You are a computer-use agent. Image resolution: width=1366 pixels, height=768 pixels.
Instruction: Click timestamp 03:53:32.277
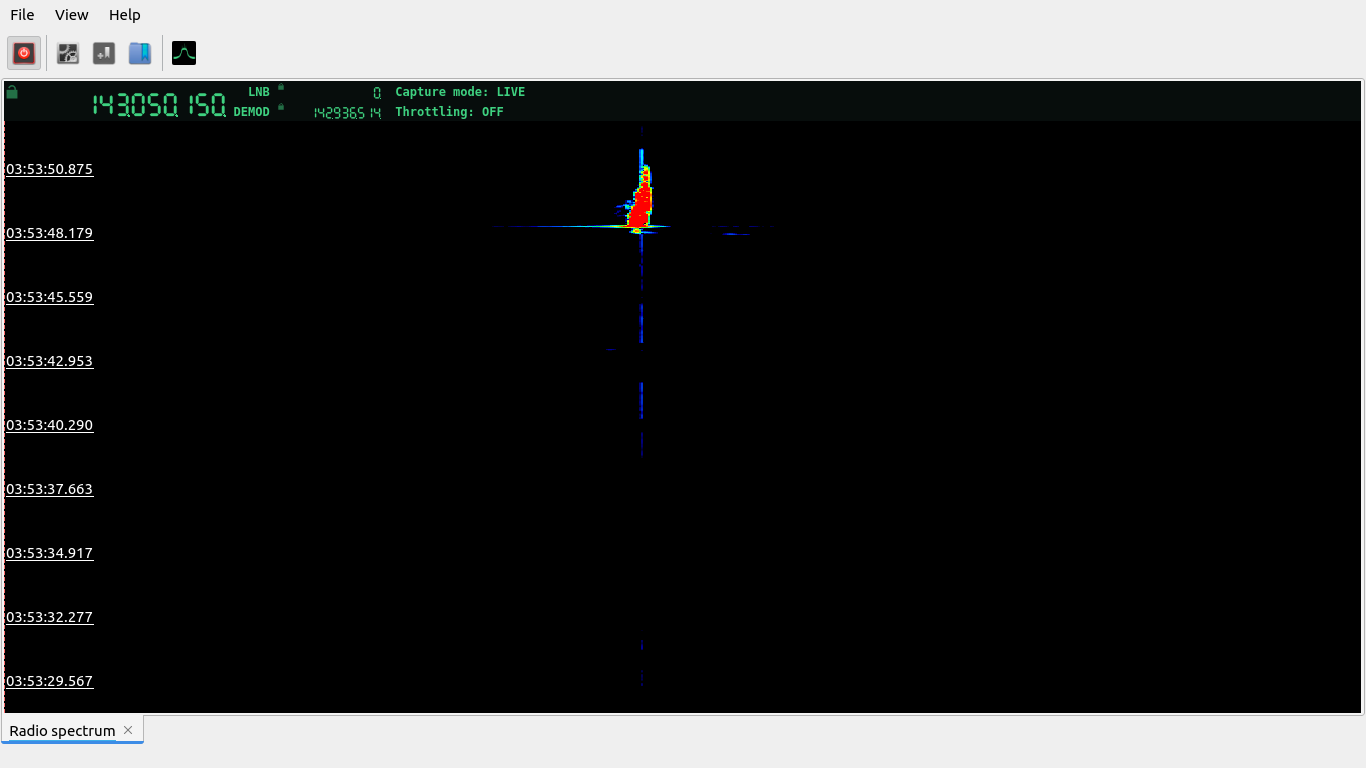tap(50, 617)
